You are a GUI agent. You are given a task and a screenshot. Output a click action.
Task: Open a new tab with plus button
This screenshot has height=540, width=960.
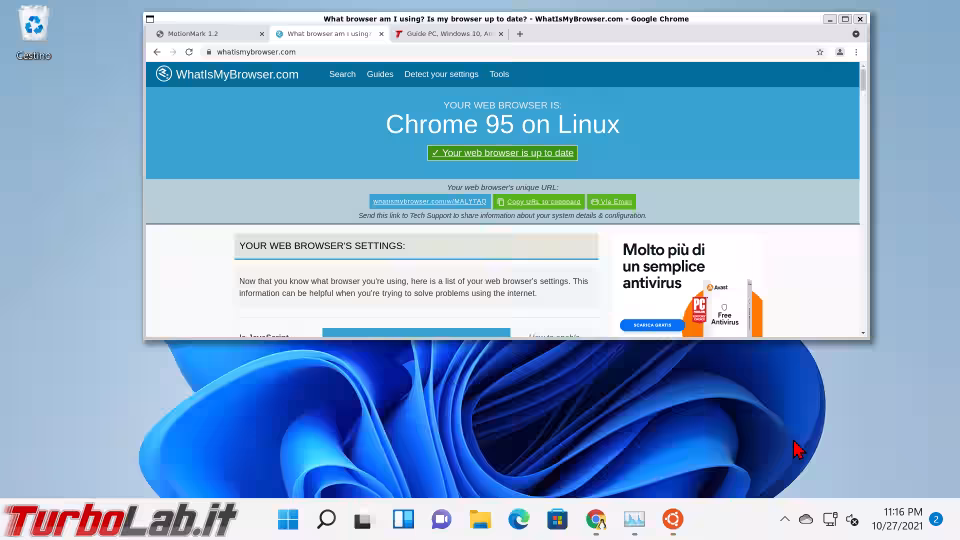tap(520, 34)
